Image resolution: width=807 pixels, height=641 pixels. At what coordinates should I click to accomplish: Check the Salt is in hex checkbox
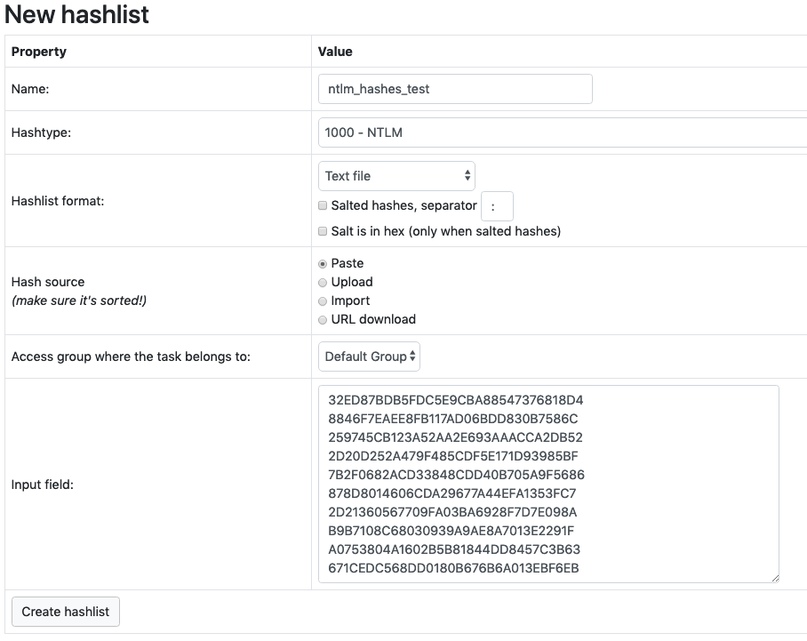click(x=323, y=232)
